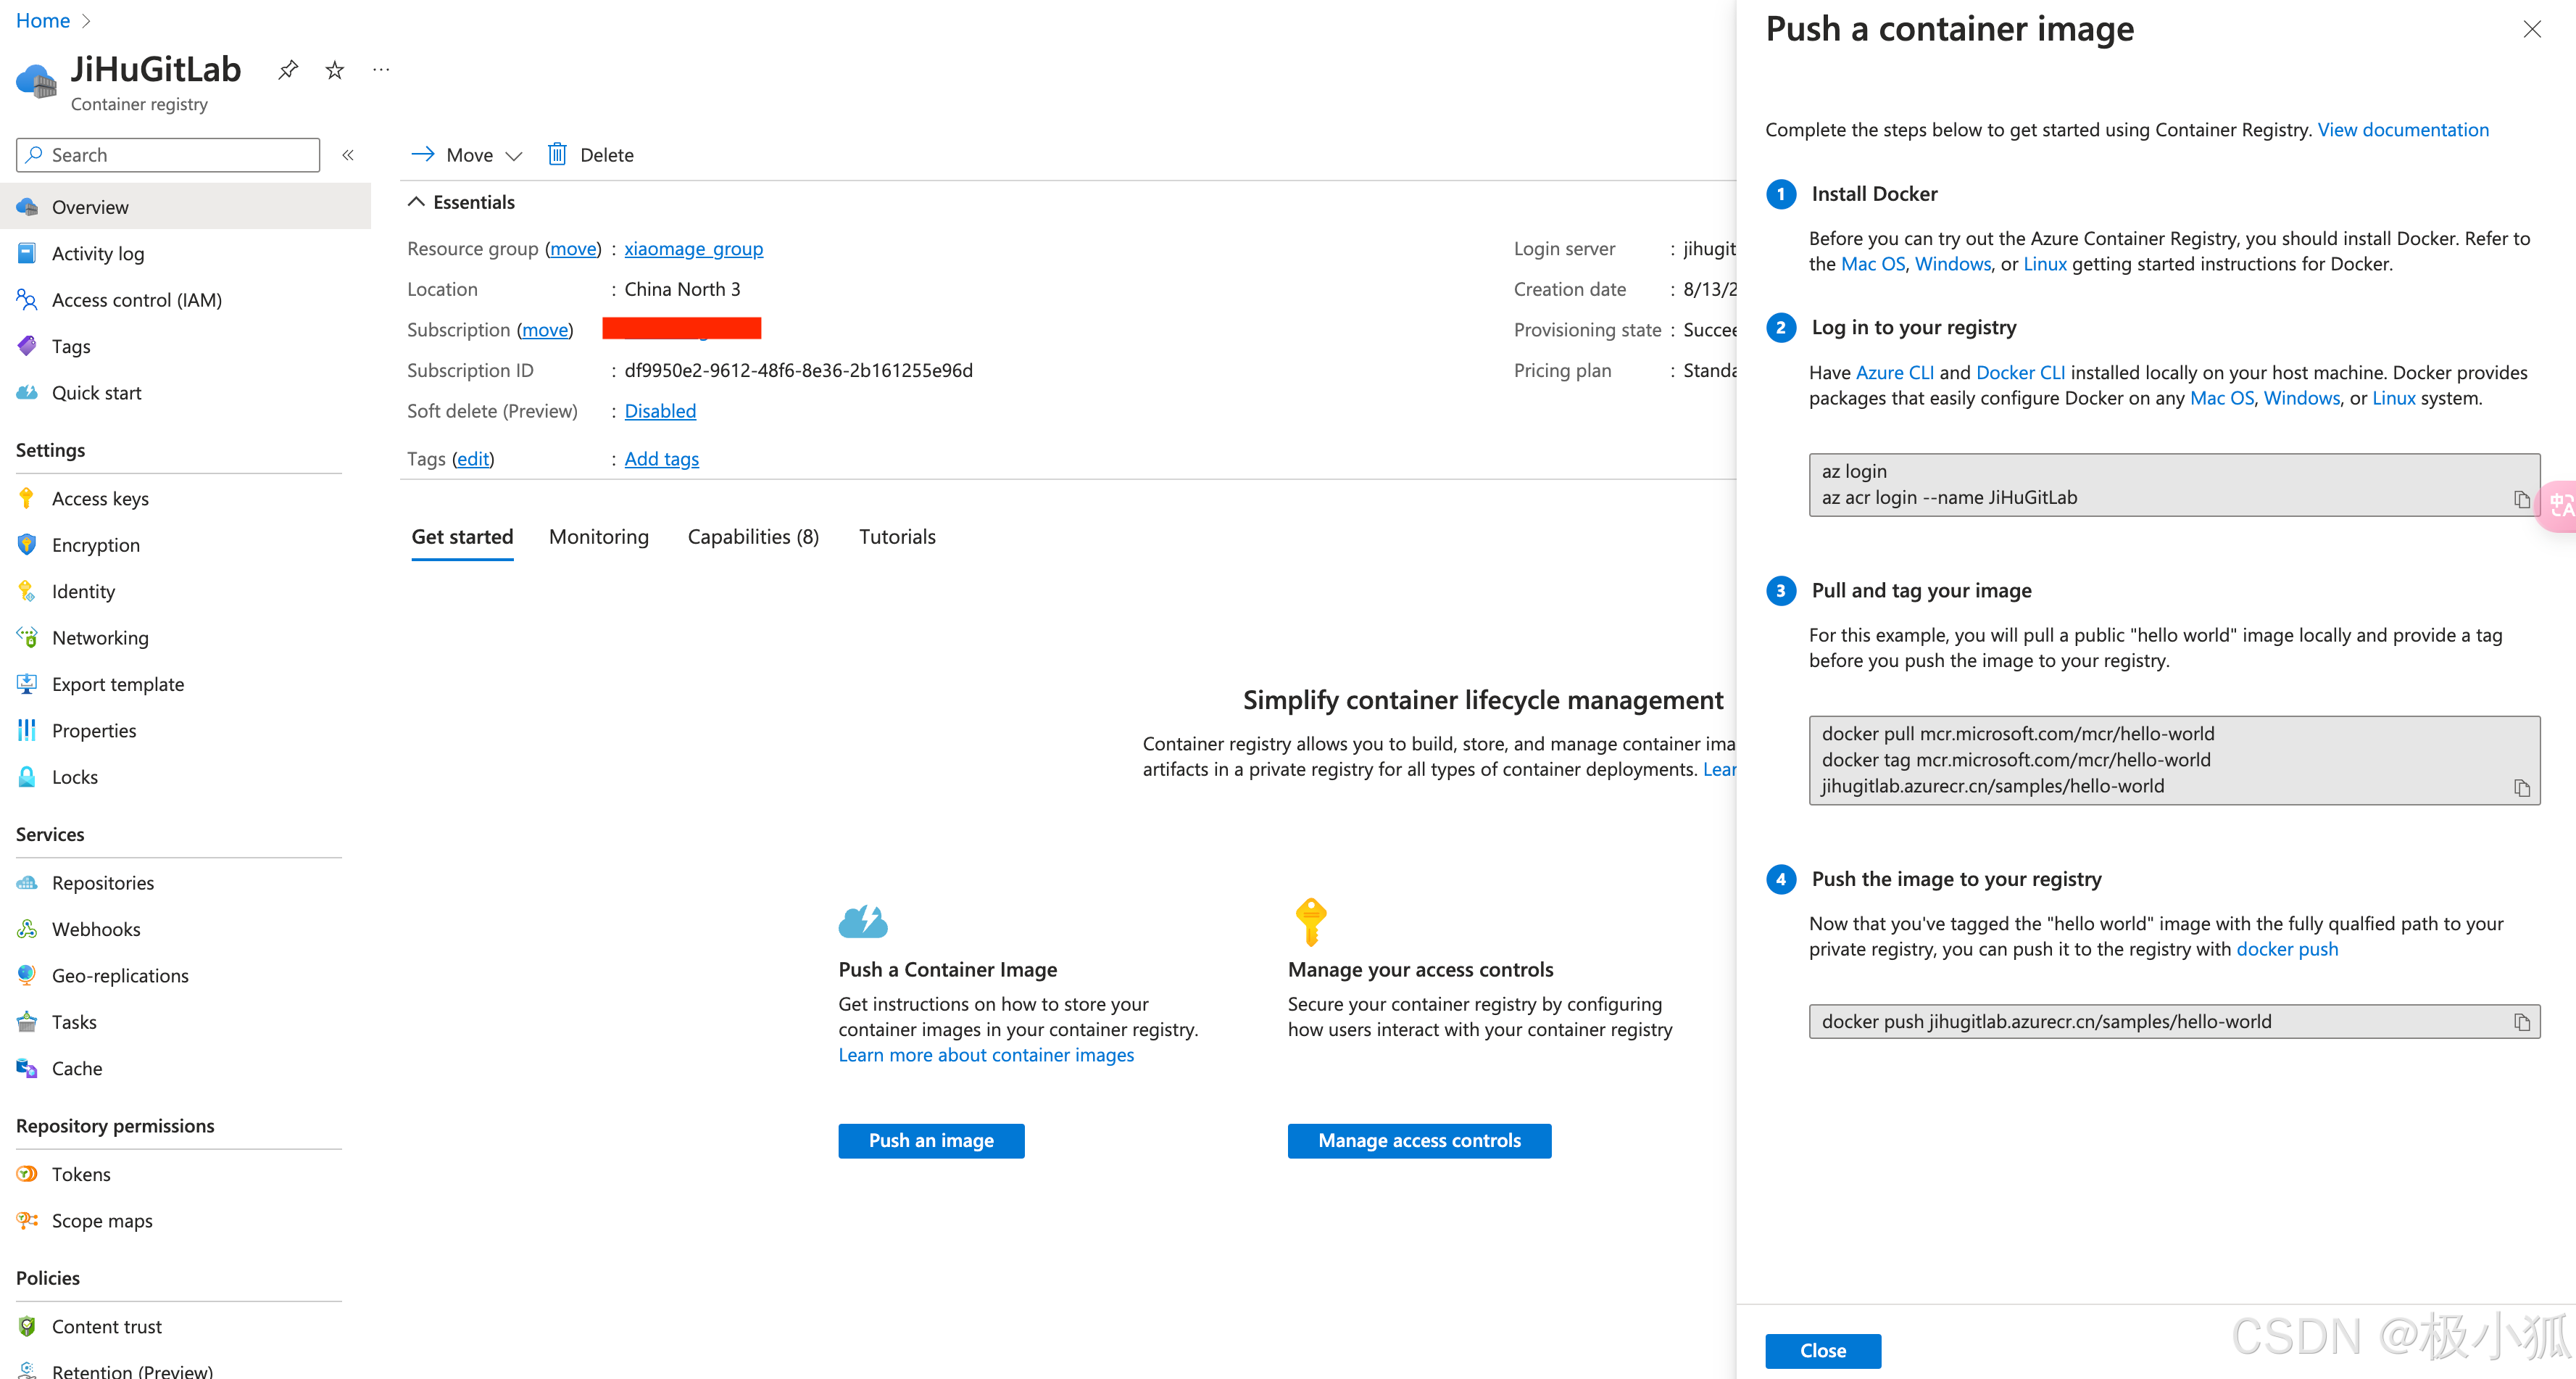Click the Locks padlock icon

pos(27,777)
